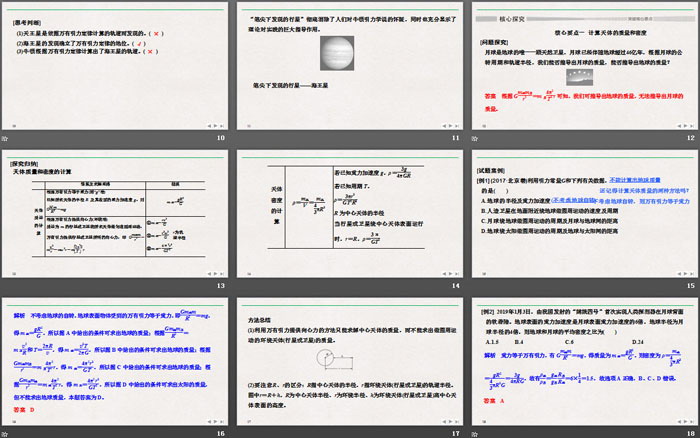700x438 pixels.
Task: Select slide 16 with blue 解析 solution text
Action: point(117,361)
